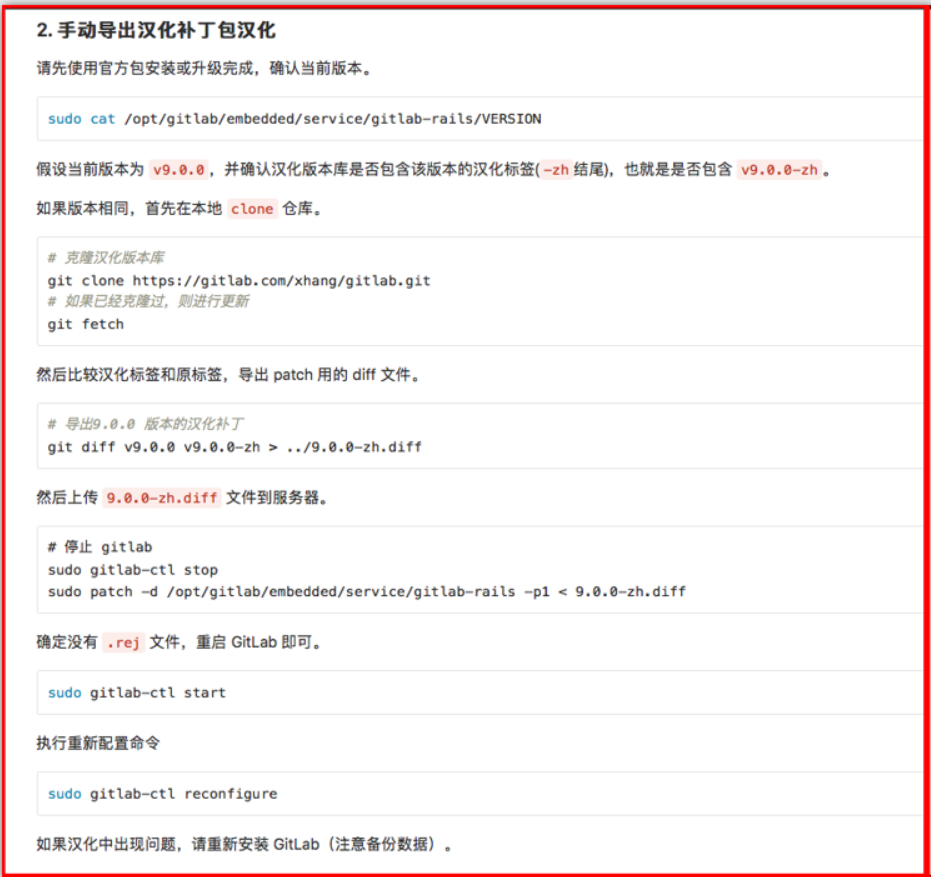The image size is (931, 877).
Task: Click the final reinstall GitLab warning text
Action: [244, 843]
